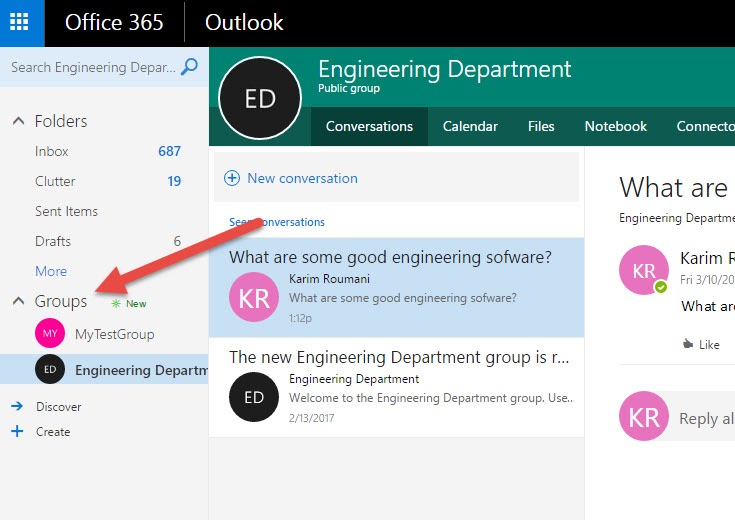Click the More folders link
The height and width of the screenshot is (520, 735).
coord(51,271)
